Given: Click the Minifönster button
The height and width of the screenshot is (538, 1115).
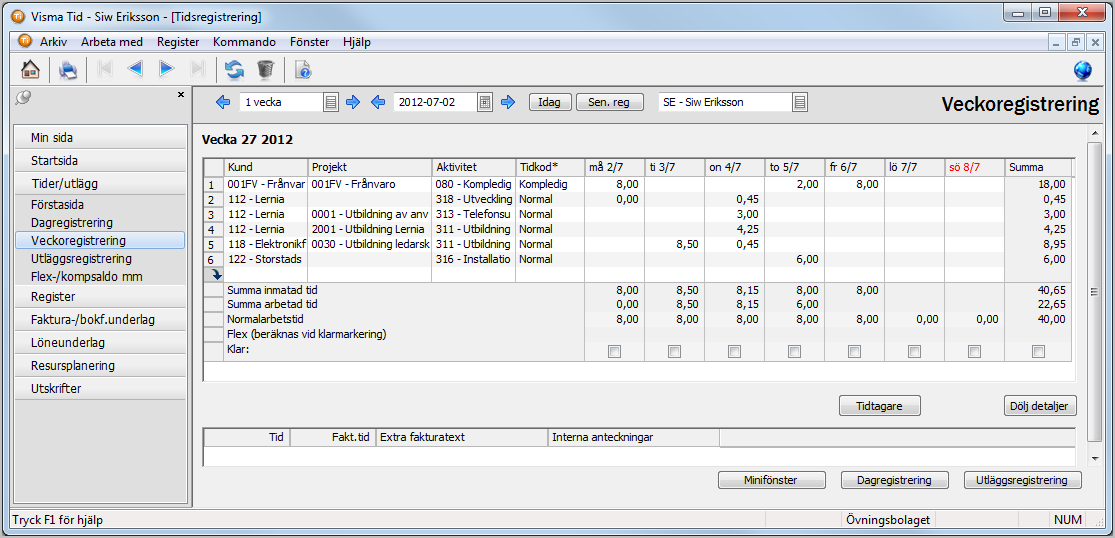Looking at the screenshot, I should tap(772, 480).
